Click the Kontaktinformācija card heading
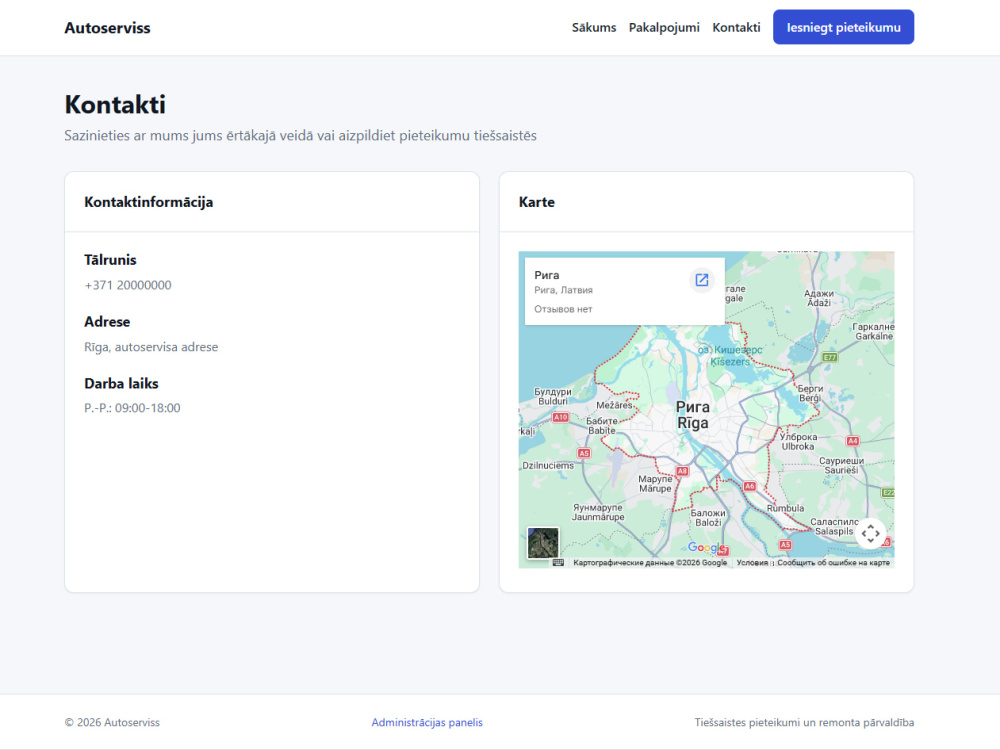 click(149, 202)
